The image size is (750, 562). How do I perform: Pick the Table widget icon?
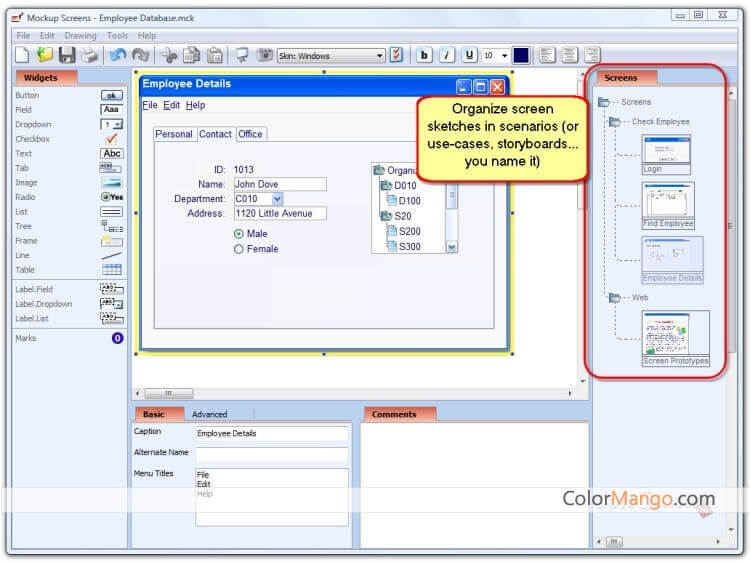pos(111,270)
